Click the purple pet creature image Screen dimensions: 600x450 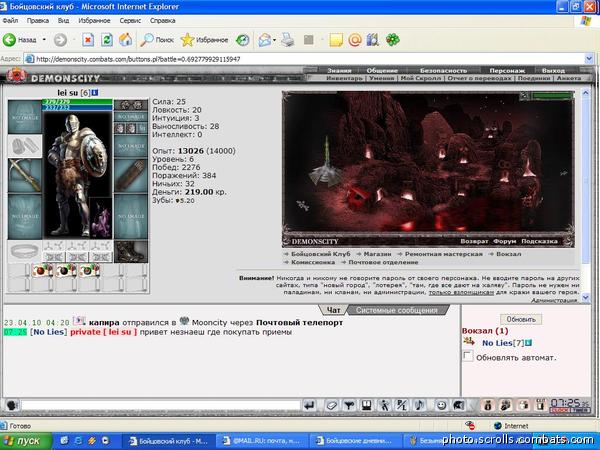click(x=101, y=218)
